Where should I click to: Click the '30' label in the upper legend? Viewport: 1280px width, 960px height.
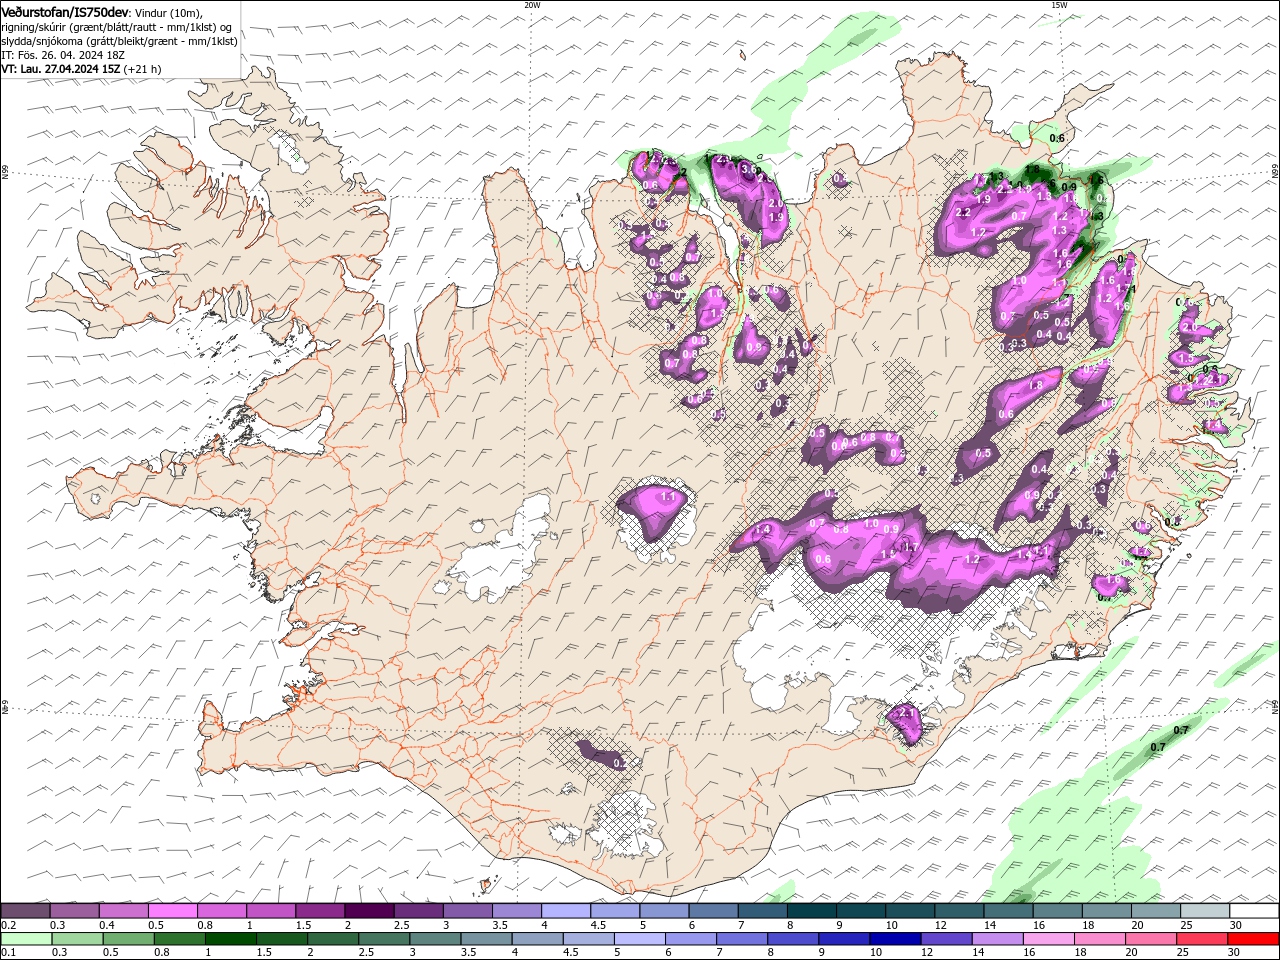coord(1235,925)
